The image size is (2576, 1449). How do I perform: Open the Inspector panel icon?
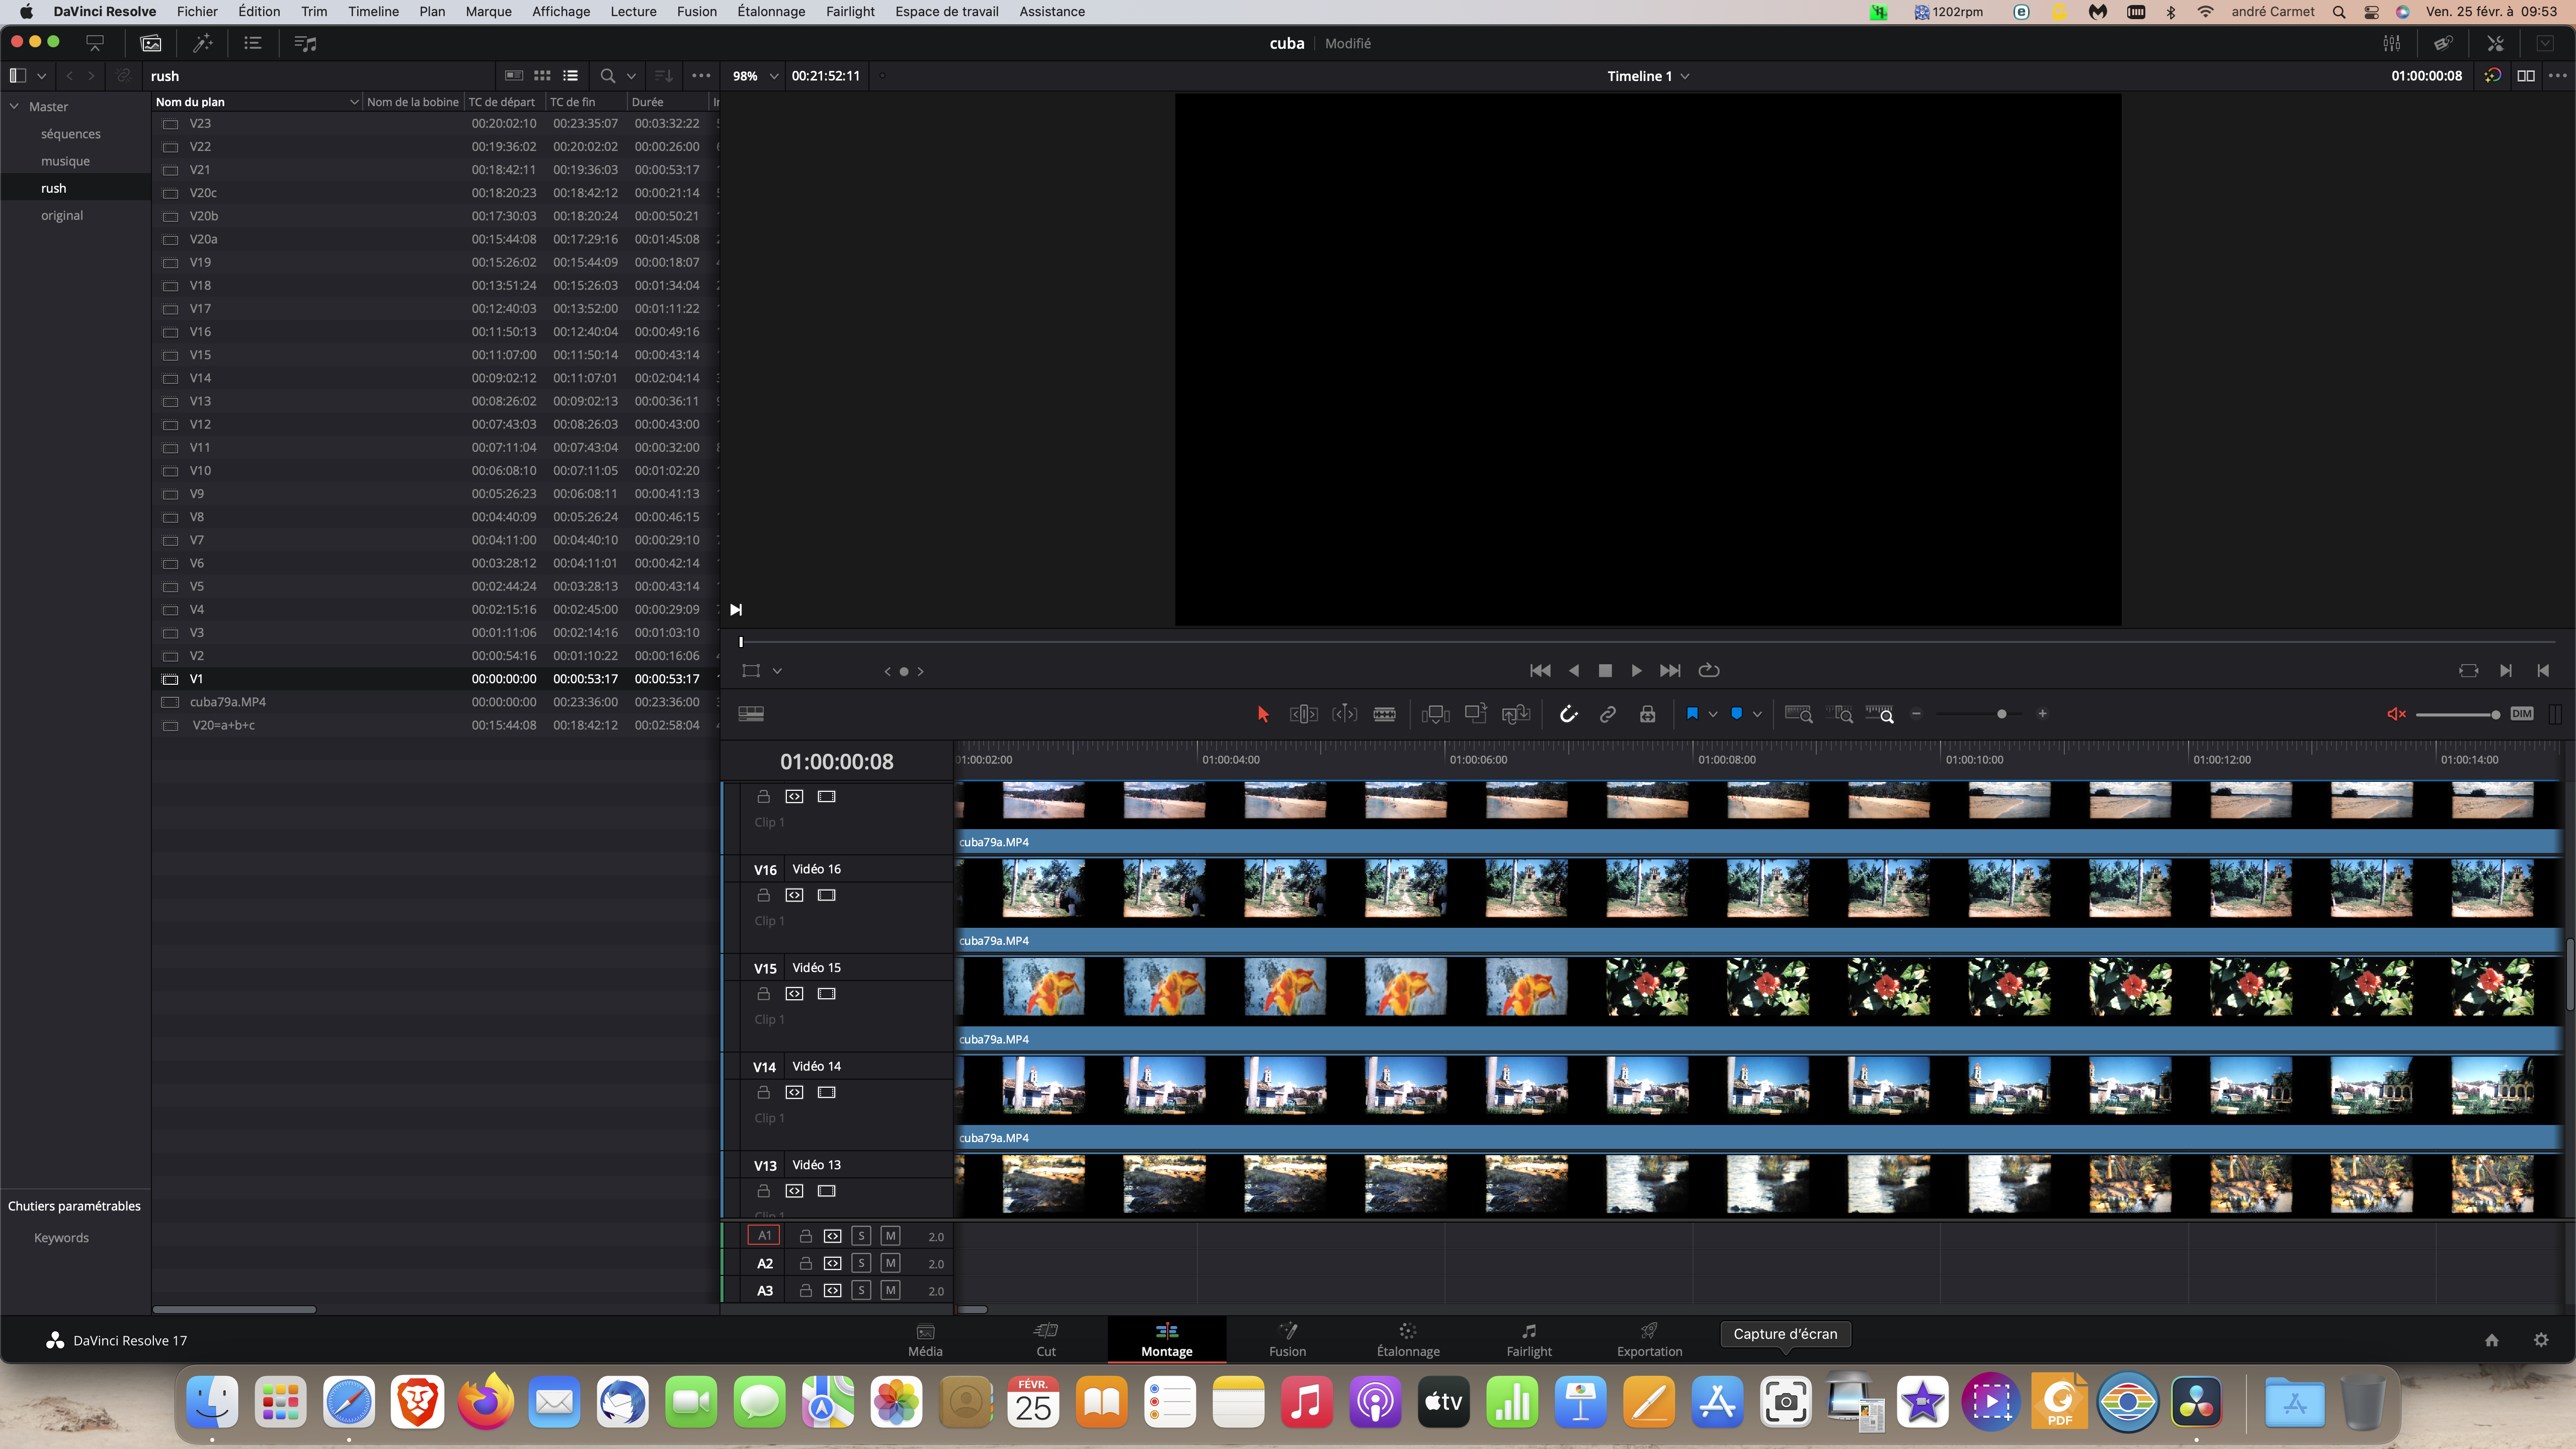click(x=2495, y=43)
